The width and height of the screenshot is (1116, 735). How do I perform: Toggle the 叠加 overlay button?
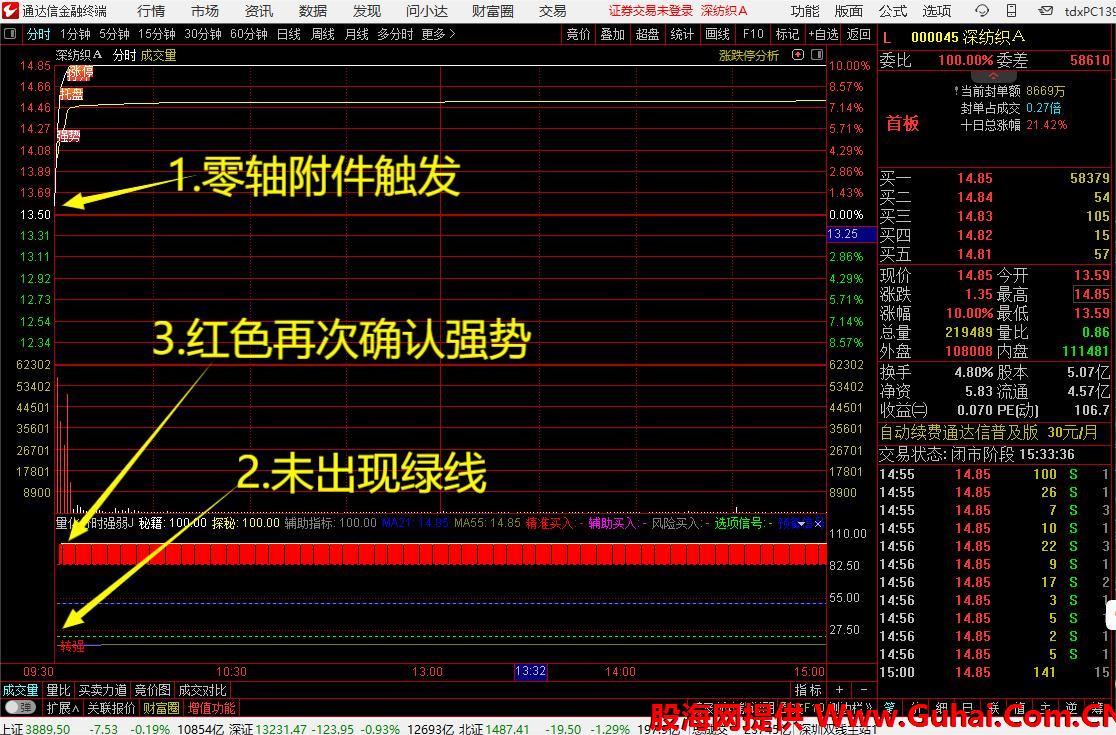[612, 34]
